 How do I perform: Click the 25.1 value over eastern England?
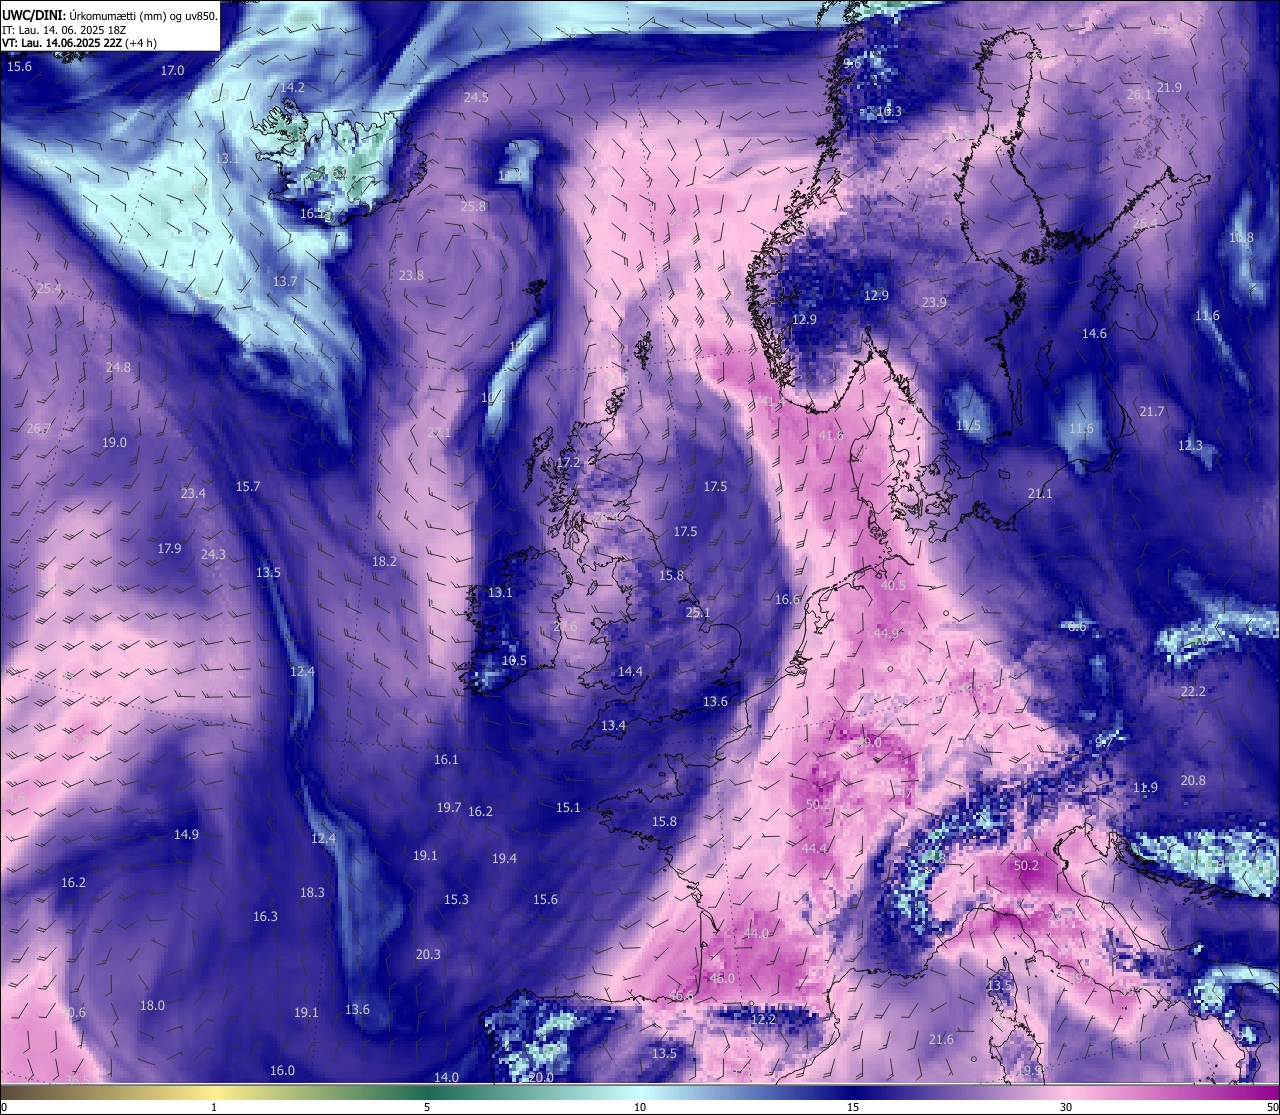tap(697, 613)
